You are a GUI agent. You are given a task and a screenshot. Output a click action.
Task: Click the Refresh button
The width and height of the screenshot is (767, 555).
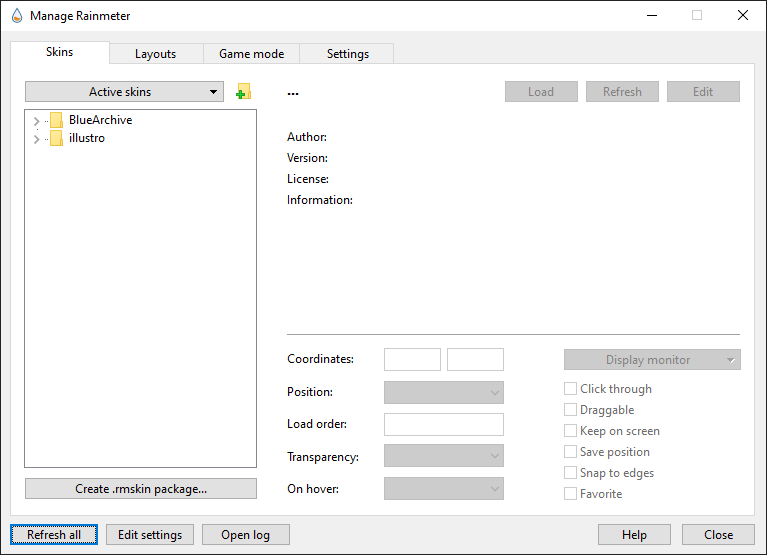(x=622, y=91)
